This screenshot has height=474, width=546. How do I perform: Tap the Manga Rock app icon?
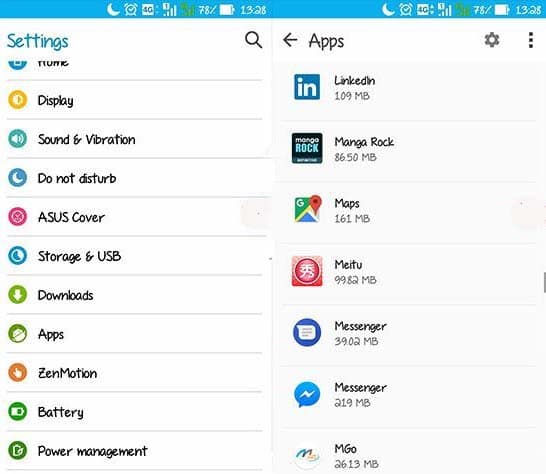pyautogui.click(x=307, y=148)
